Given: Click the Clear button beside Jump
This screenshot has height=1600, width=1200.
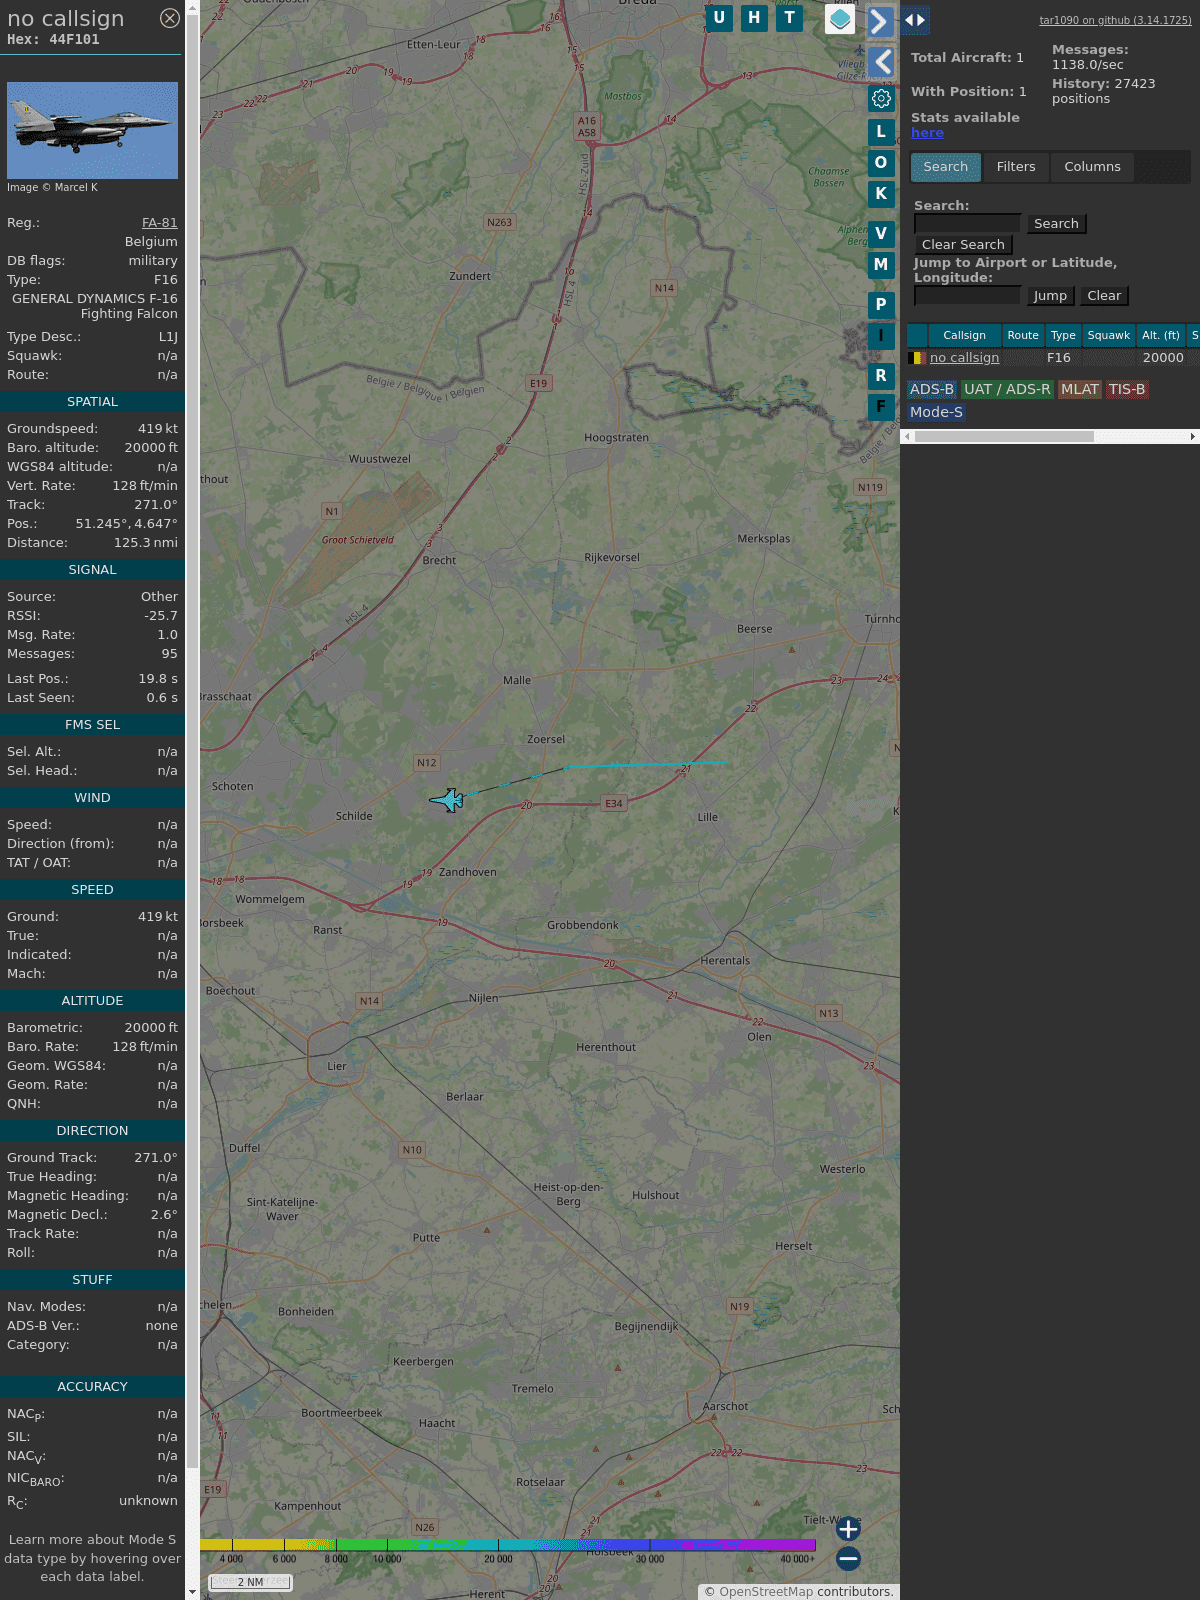Looking at the screenshot, I should (1104, 296).
